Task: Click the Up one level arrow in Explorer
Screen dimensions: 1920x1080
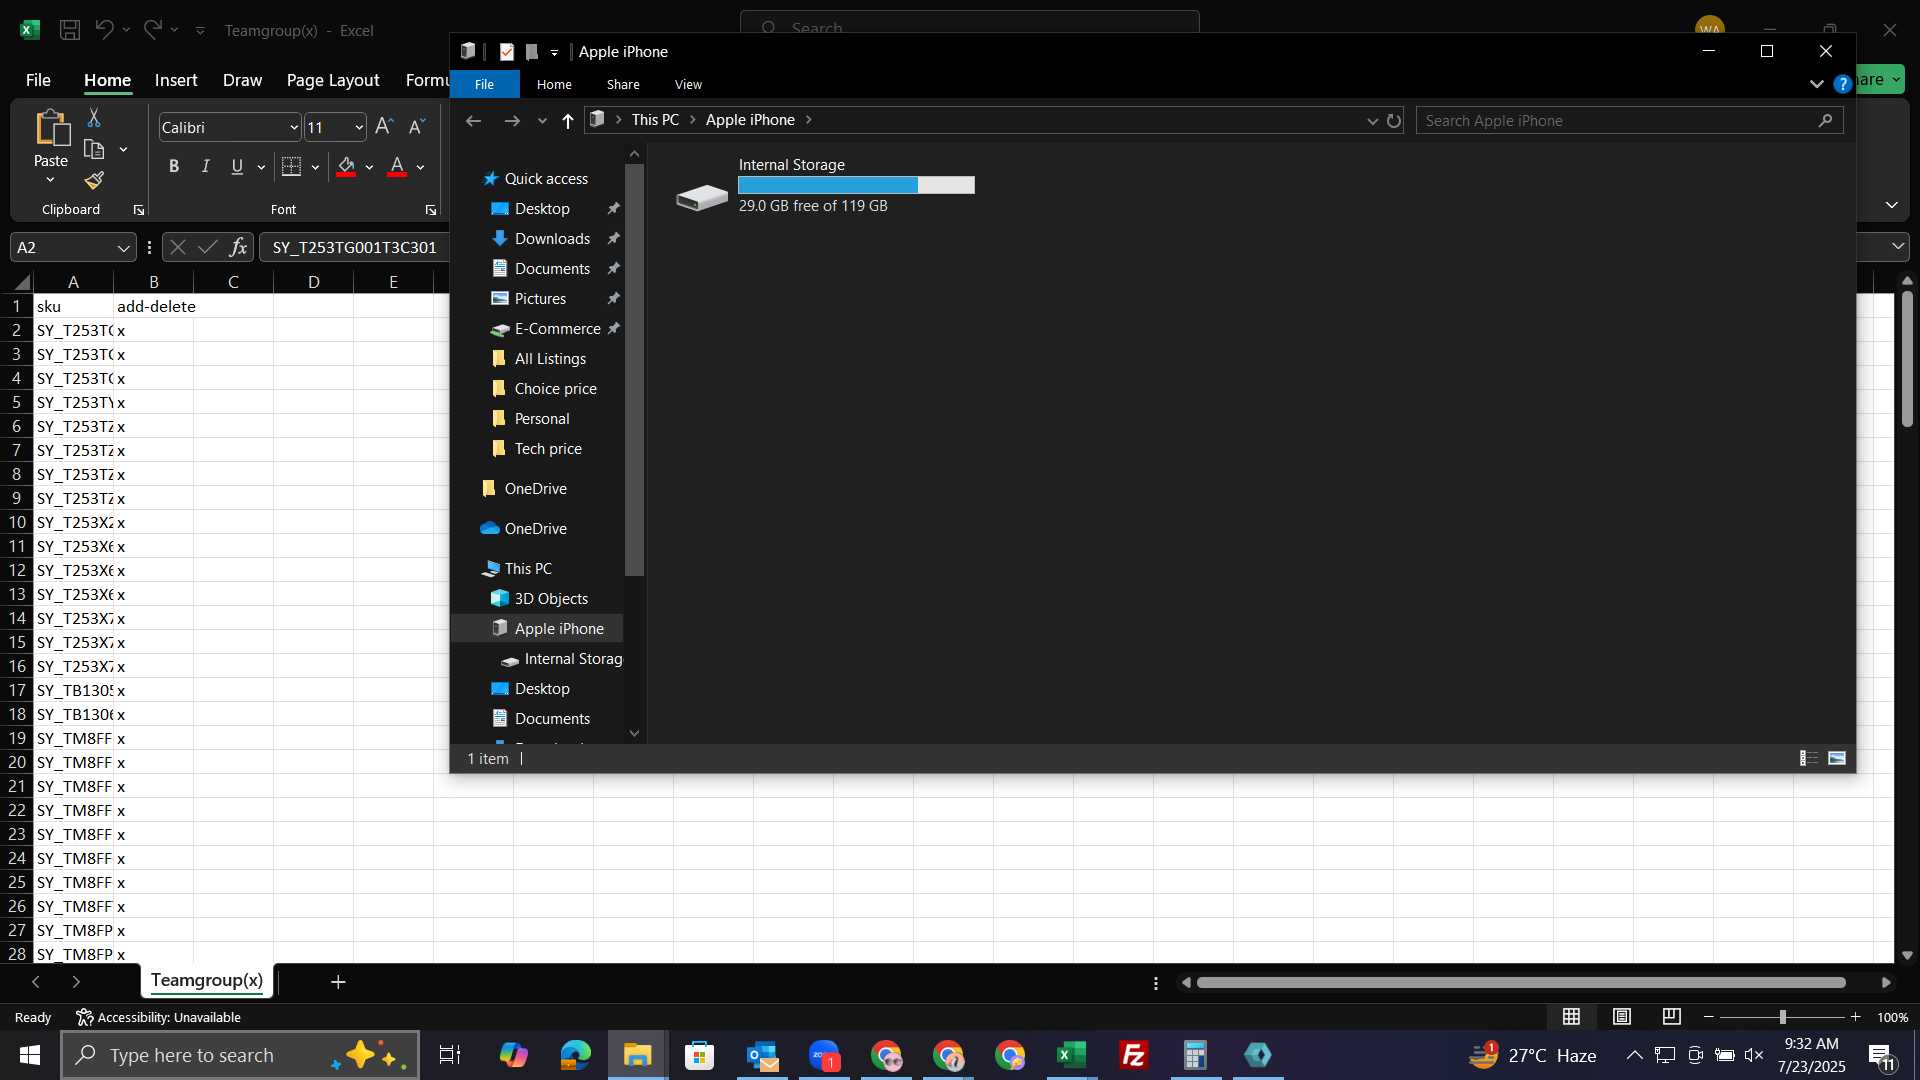Action: click(568, 121)
